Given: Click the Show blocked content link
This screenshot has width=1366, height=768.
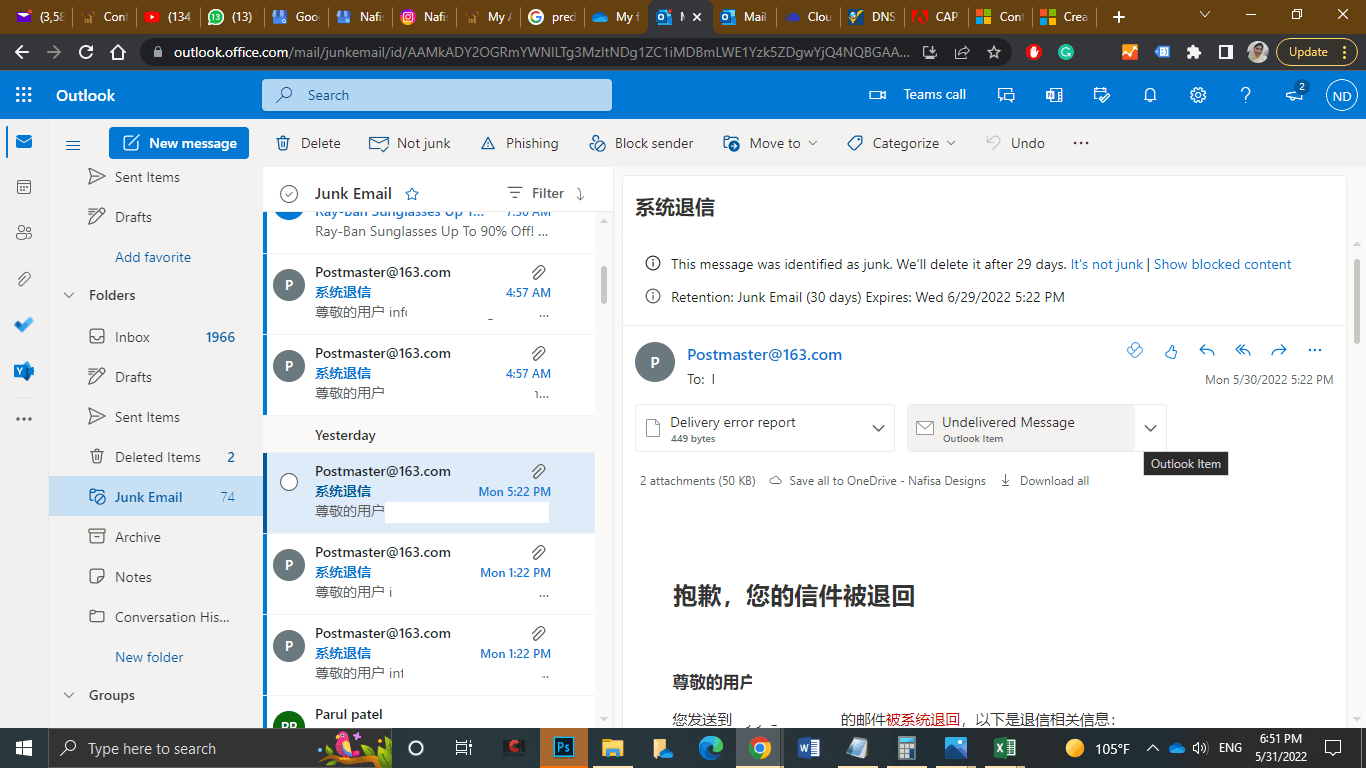Looking at the screenshot, I should coord(1222,265).
